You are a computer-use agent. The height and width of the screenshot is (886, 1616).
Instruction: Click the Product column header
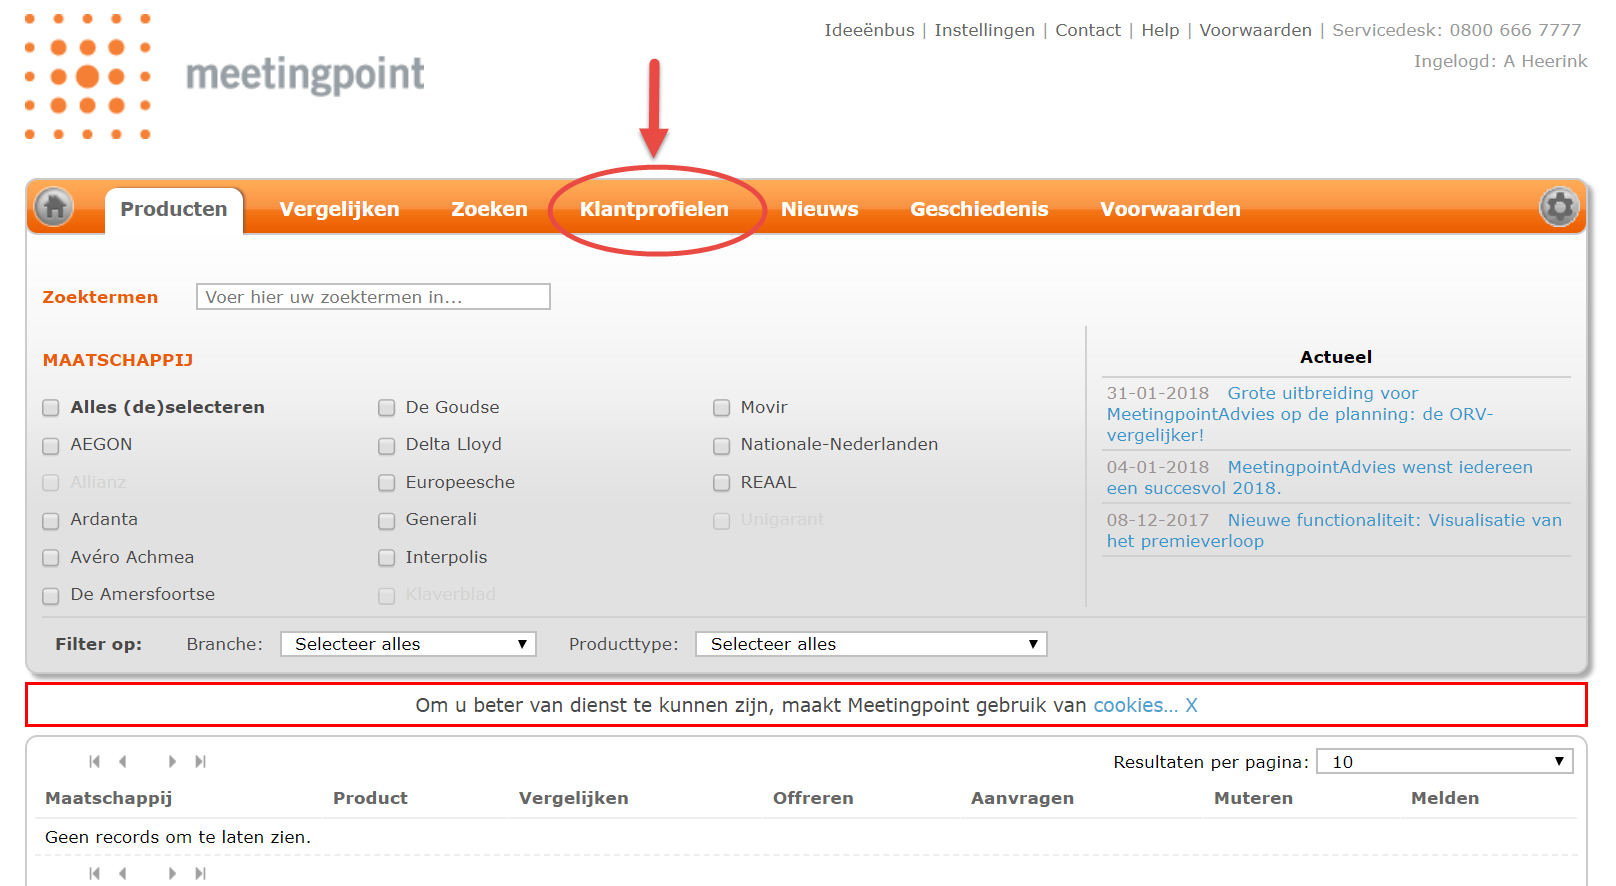coord(370,798)
